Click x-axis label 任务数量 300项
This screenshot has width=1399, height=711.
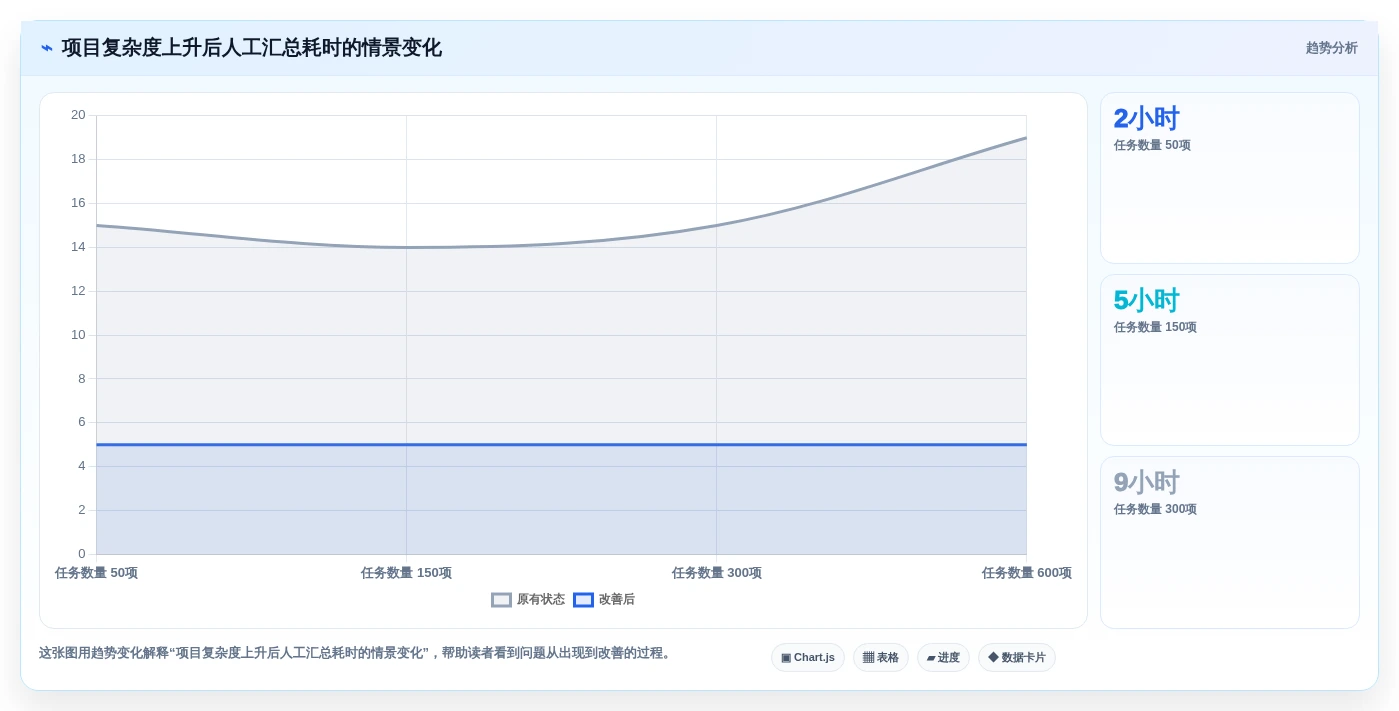[x=716, y=573]
